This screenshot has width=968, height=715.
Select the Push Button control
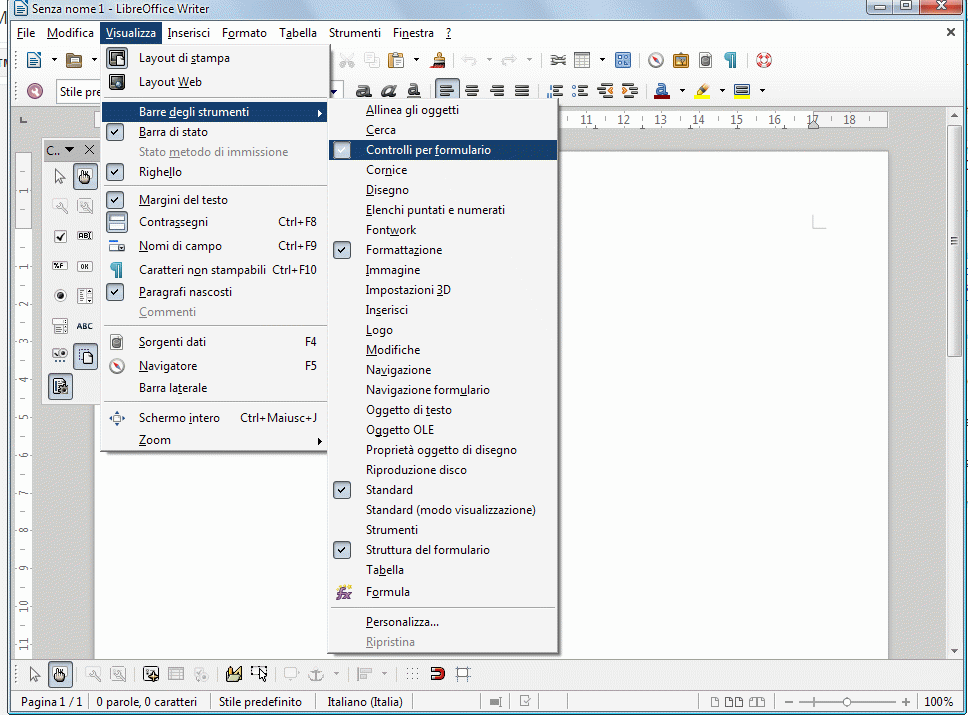pyautogui.click(x=85, y=265)
